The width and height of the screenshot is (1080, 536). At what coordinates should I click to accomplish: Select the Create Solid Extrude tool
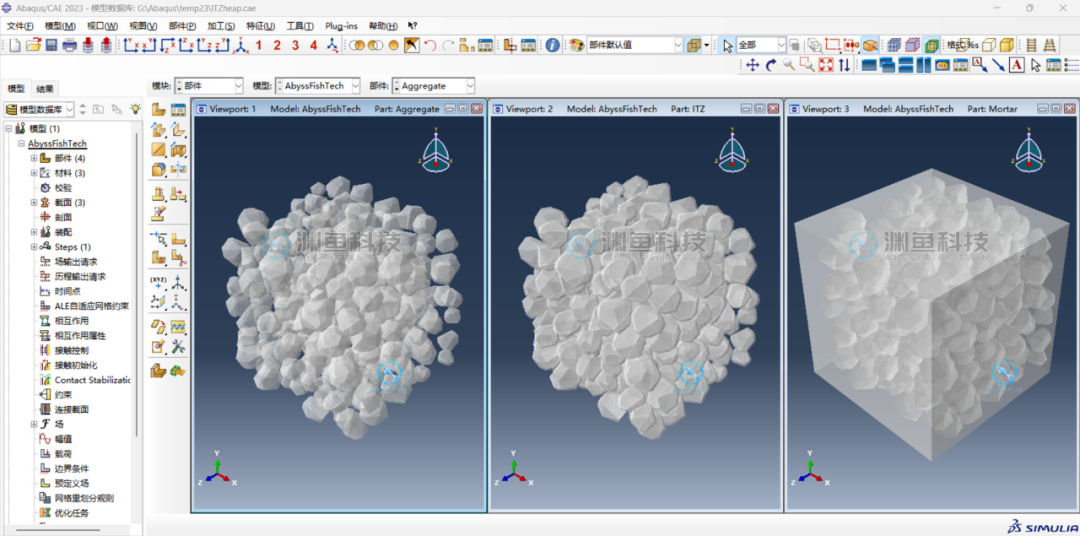tap(158, 129)
